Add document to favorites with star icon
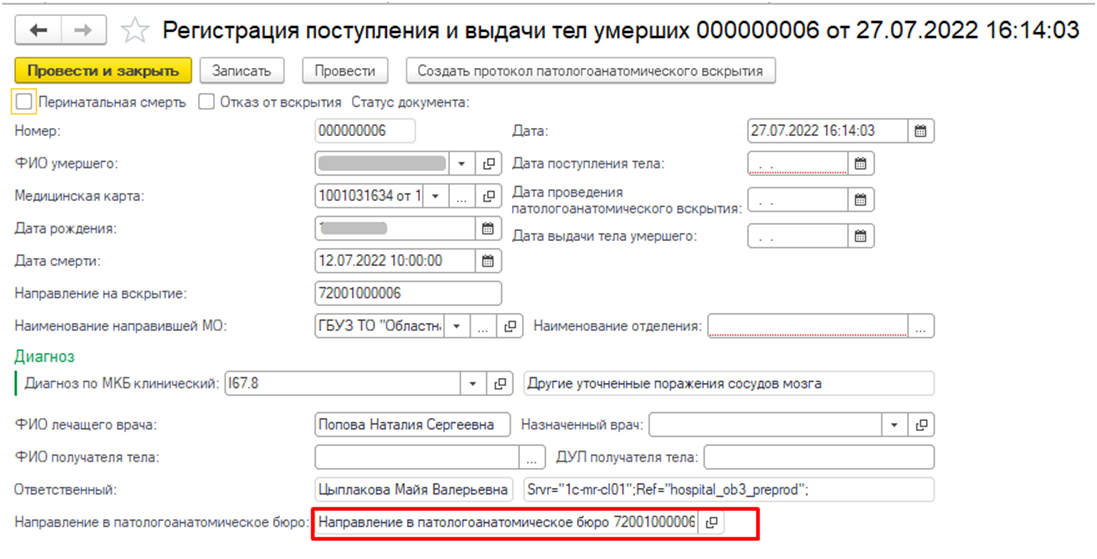1097x559 pixels. 134,31
